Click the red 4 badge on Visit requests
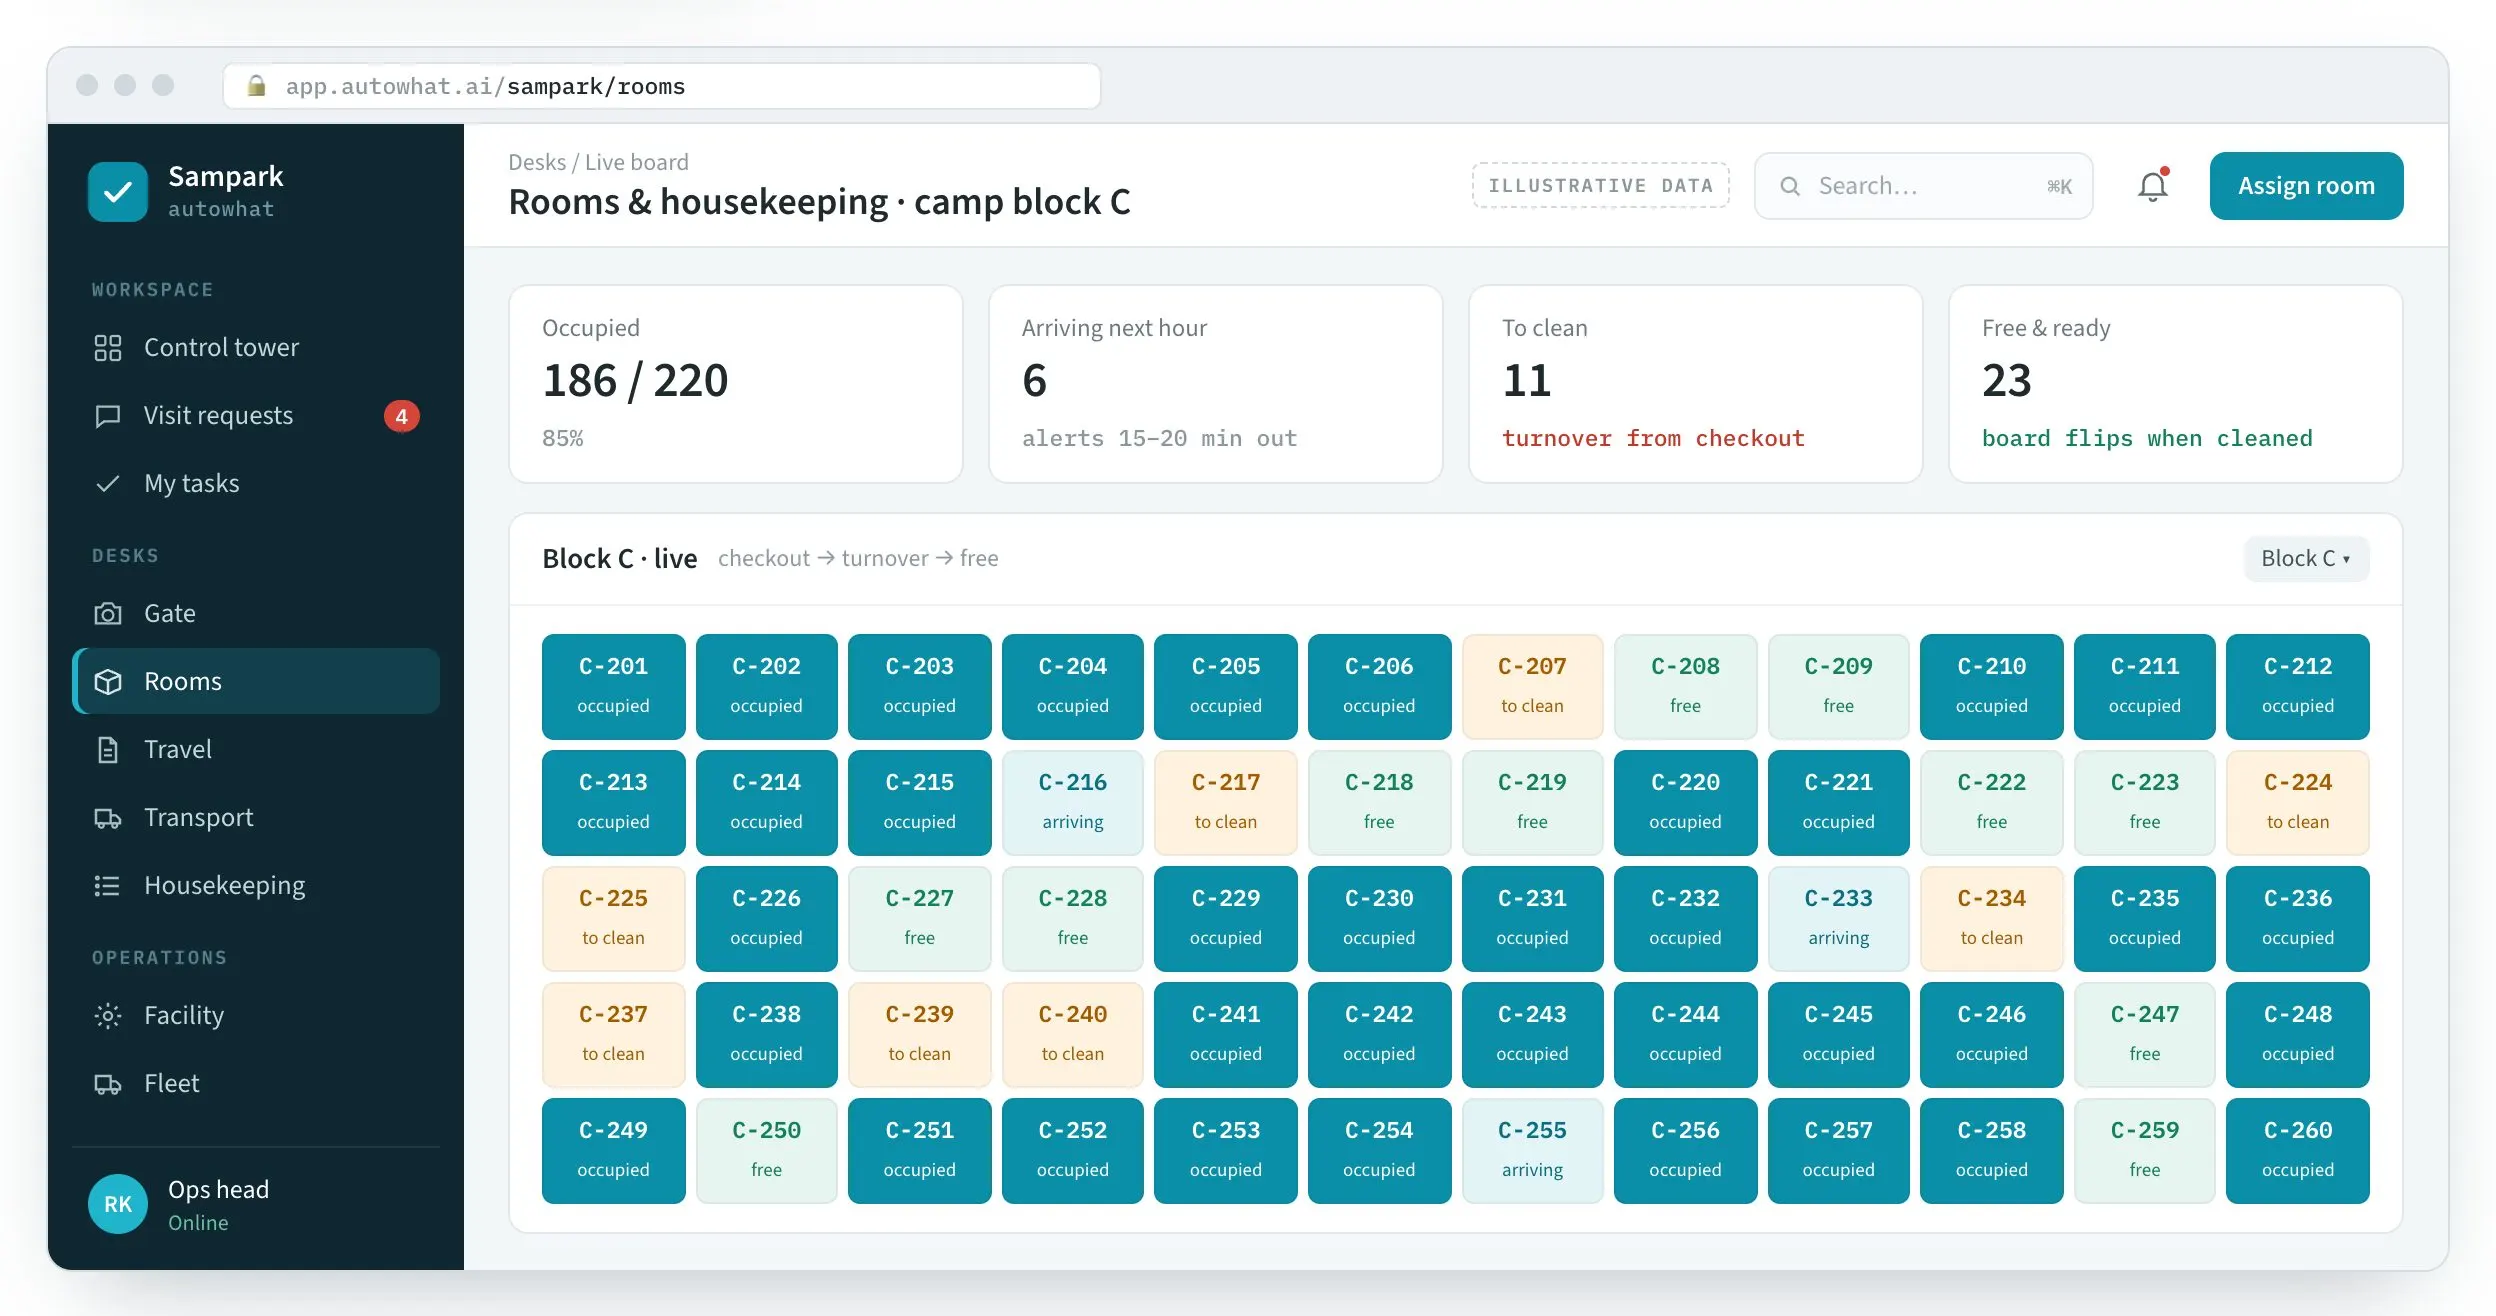The height and width of the screenshot is (1316, 2496). tap(402, 416)
